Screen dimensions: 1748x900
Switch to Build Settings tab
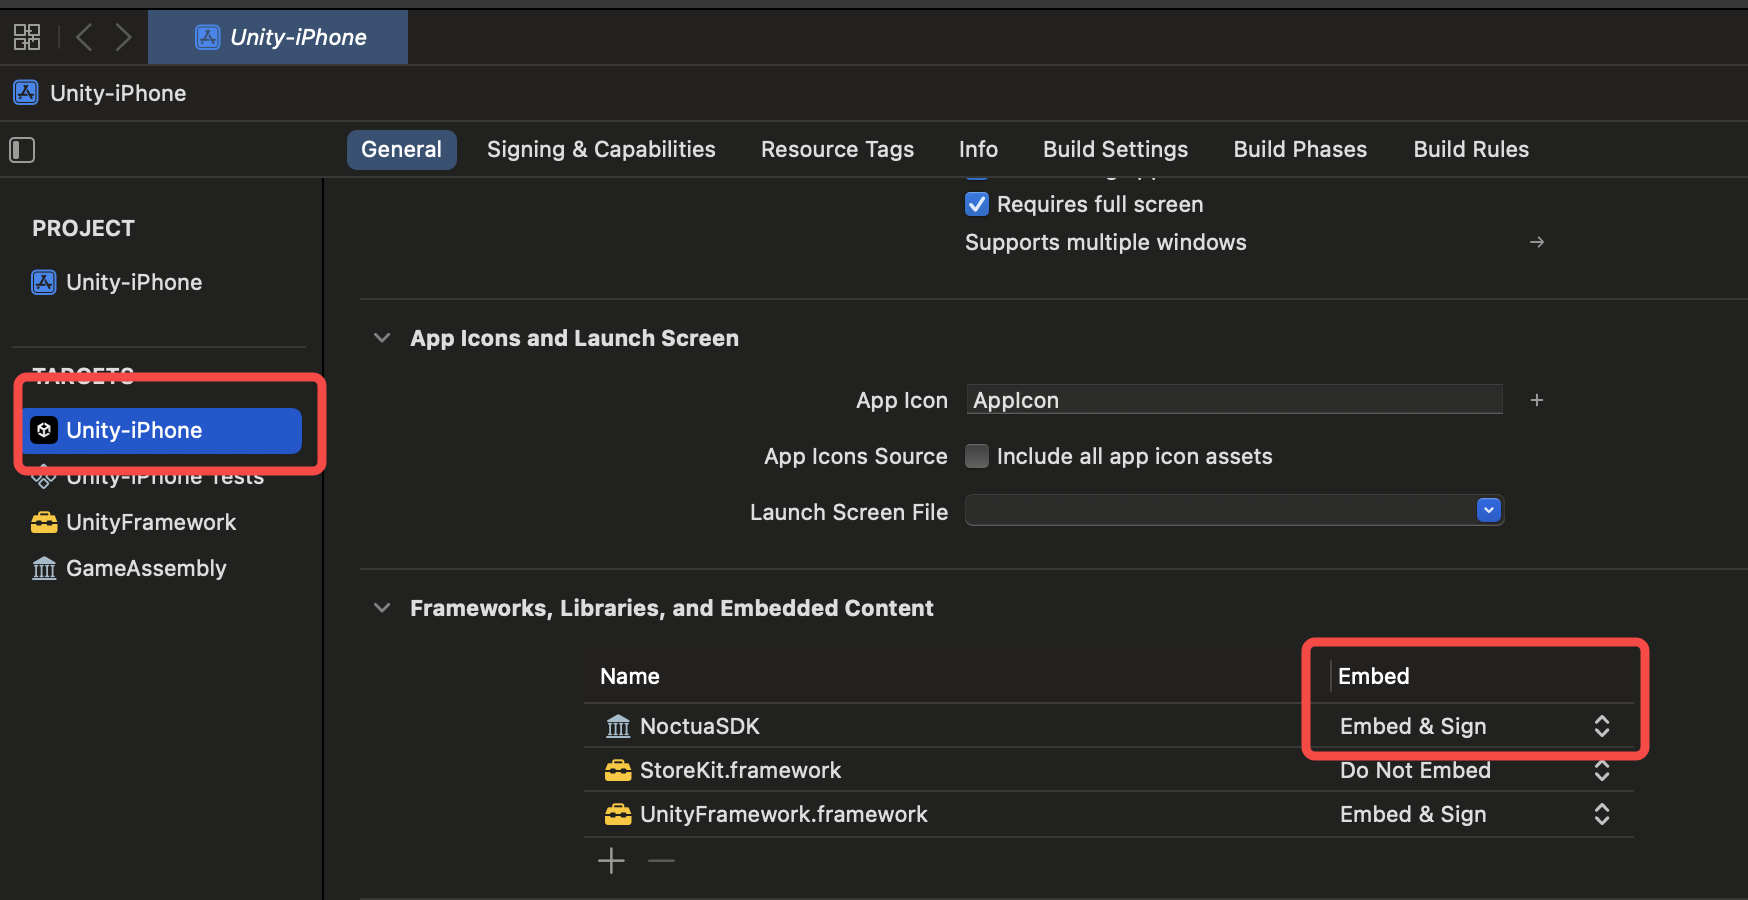click(x=1115, y=149)
